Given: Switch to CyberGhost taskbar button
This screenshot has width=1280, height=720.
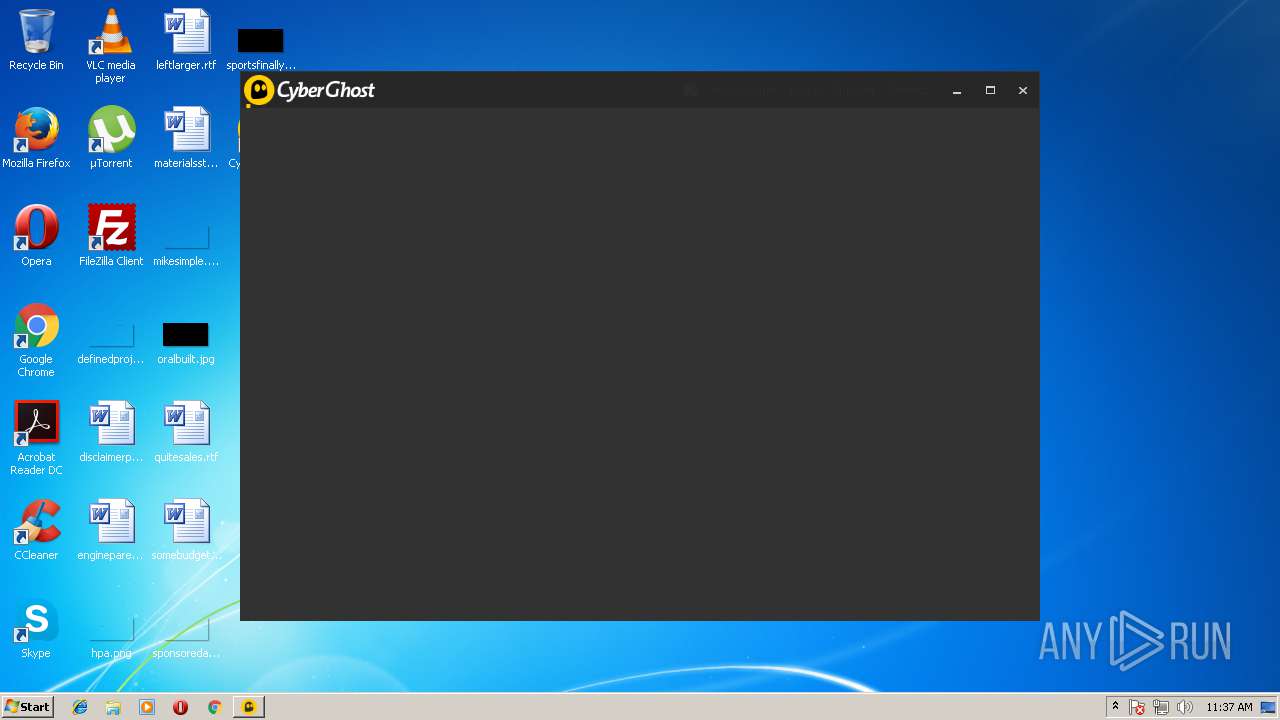Looking at the screenshot, I should coord(248,707).
